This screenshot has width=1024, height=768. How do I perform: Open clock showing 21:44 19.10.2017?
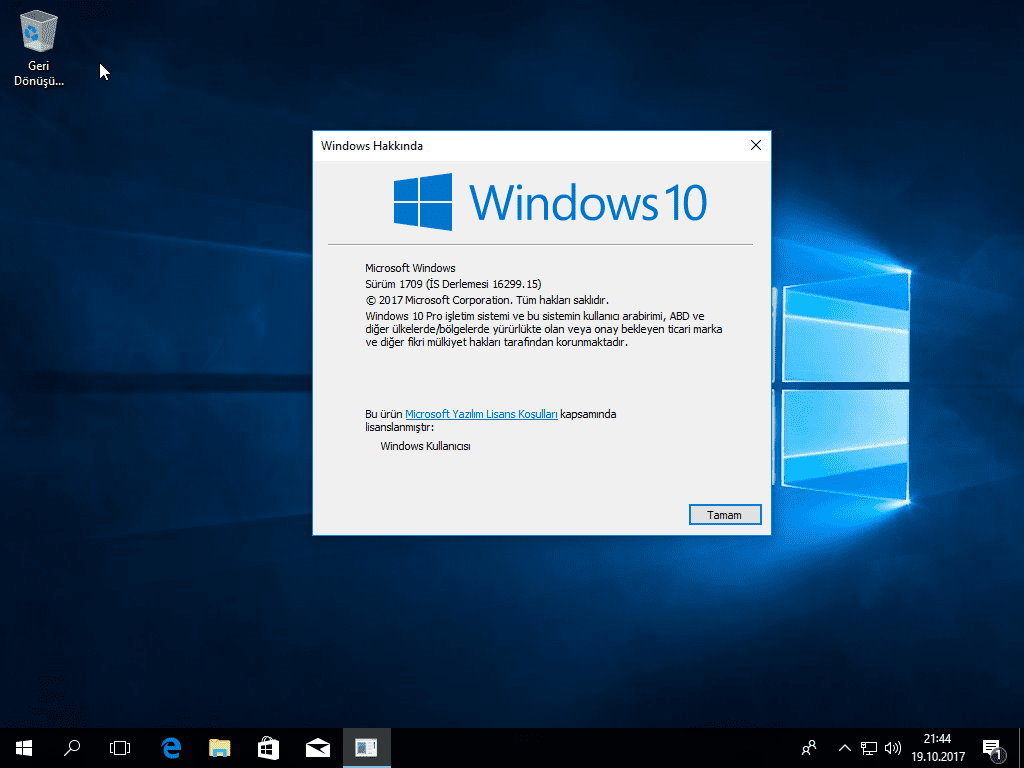click(938, 748)
